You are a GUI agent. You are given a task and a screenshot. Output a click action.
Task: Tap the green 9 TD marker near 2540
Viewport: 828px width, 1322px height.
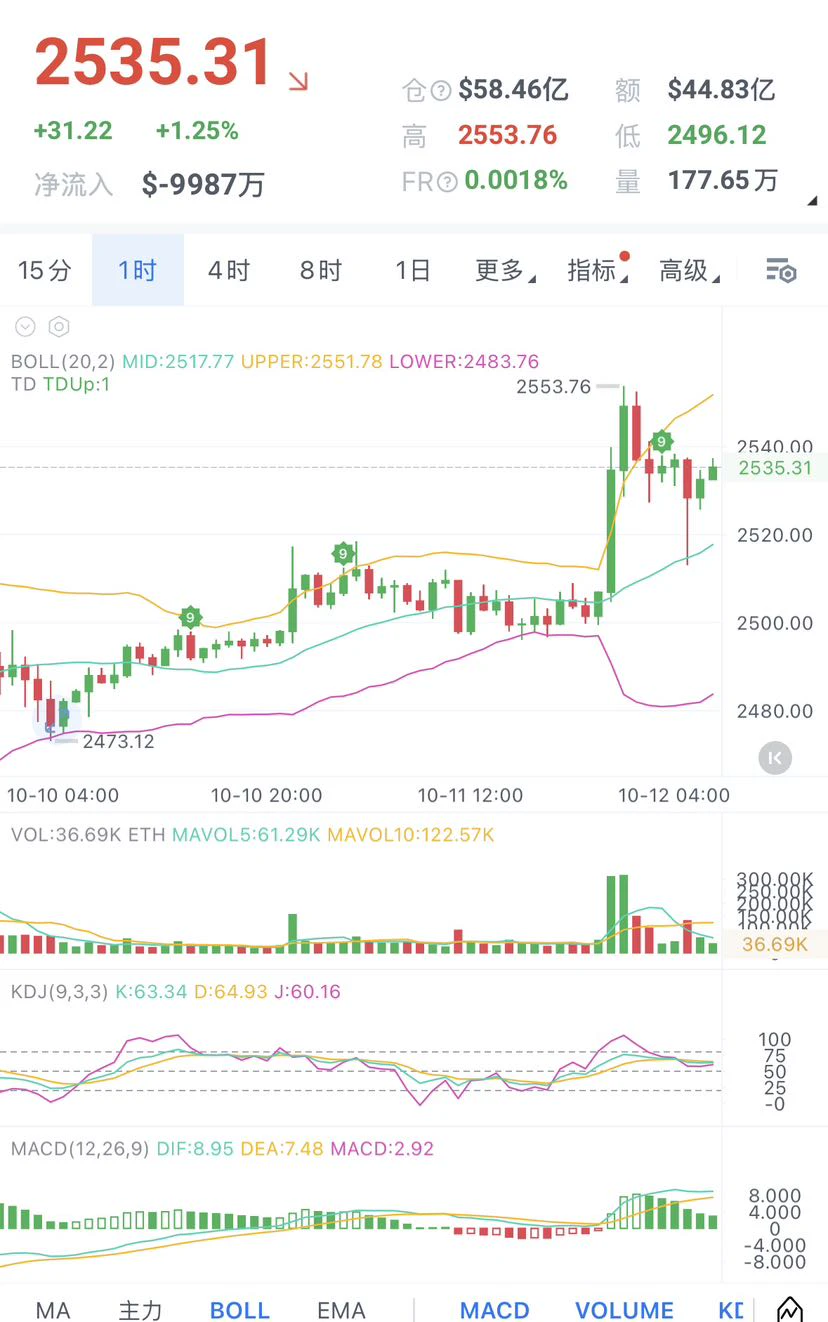661,440
